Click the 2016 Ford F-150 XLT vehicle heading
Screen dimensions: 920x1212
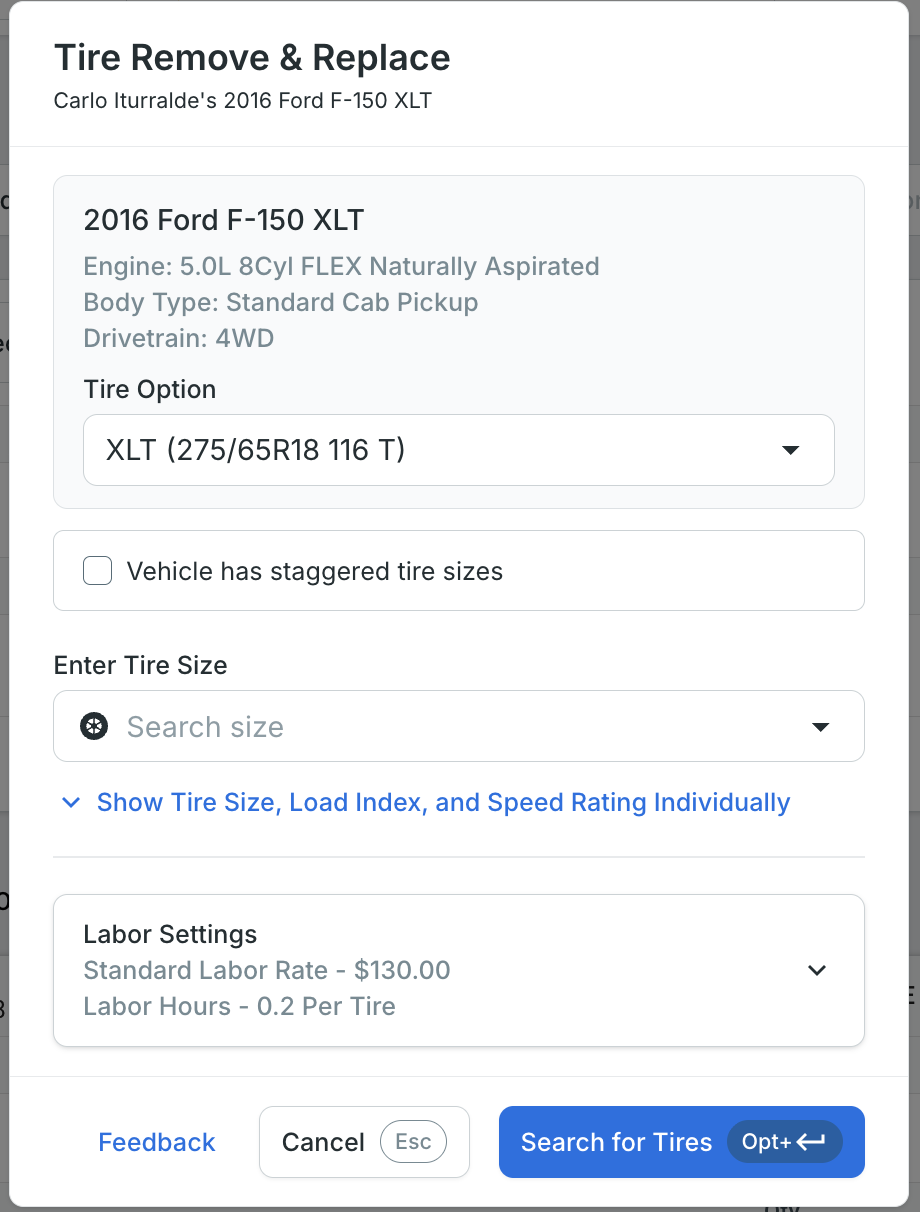[x=224, y=219]
